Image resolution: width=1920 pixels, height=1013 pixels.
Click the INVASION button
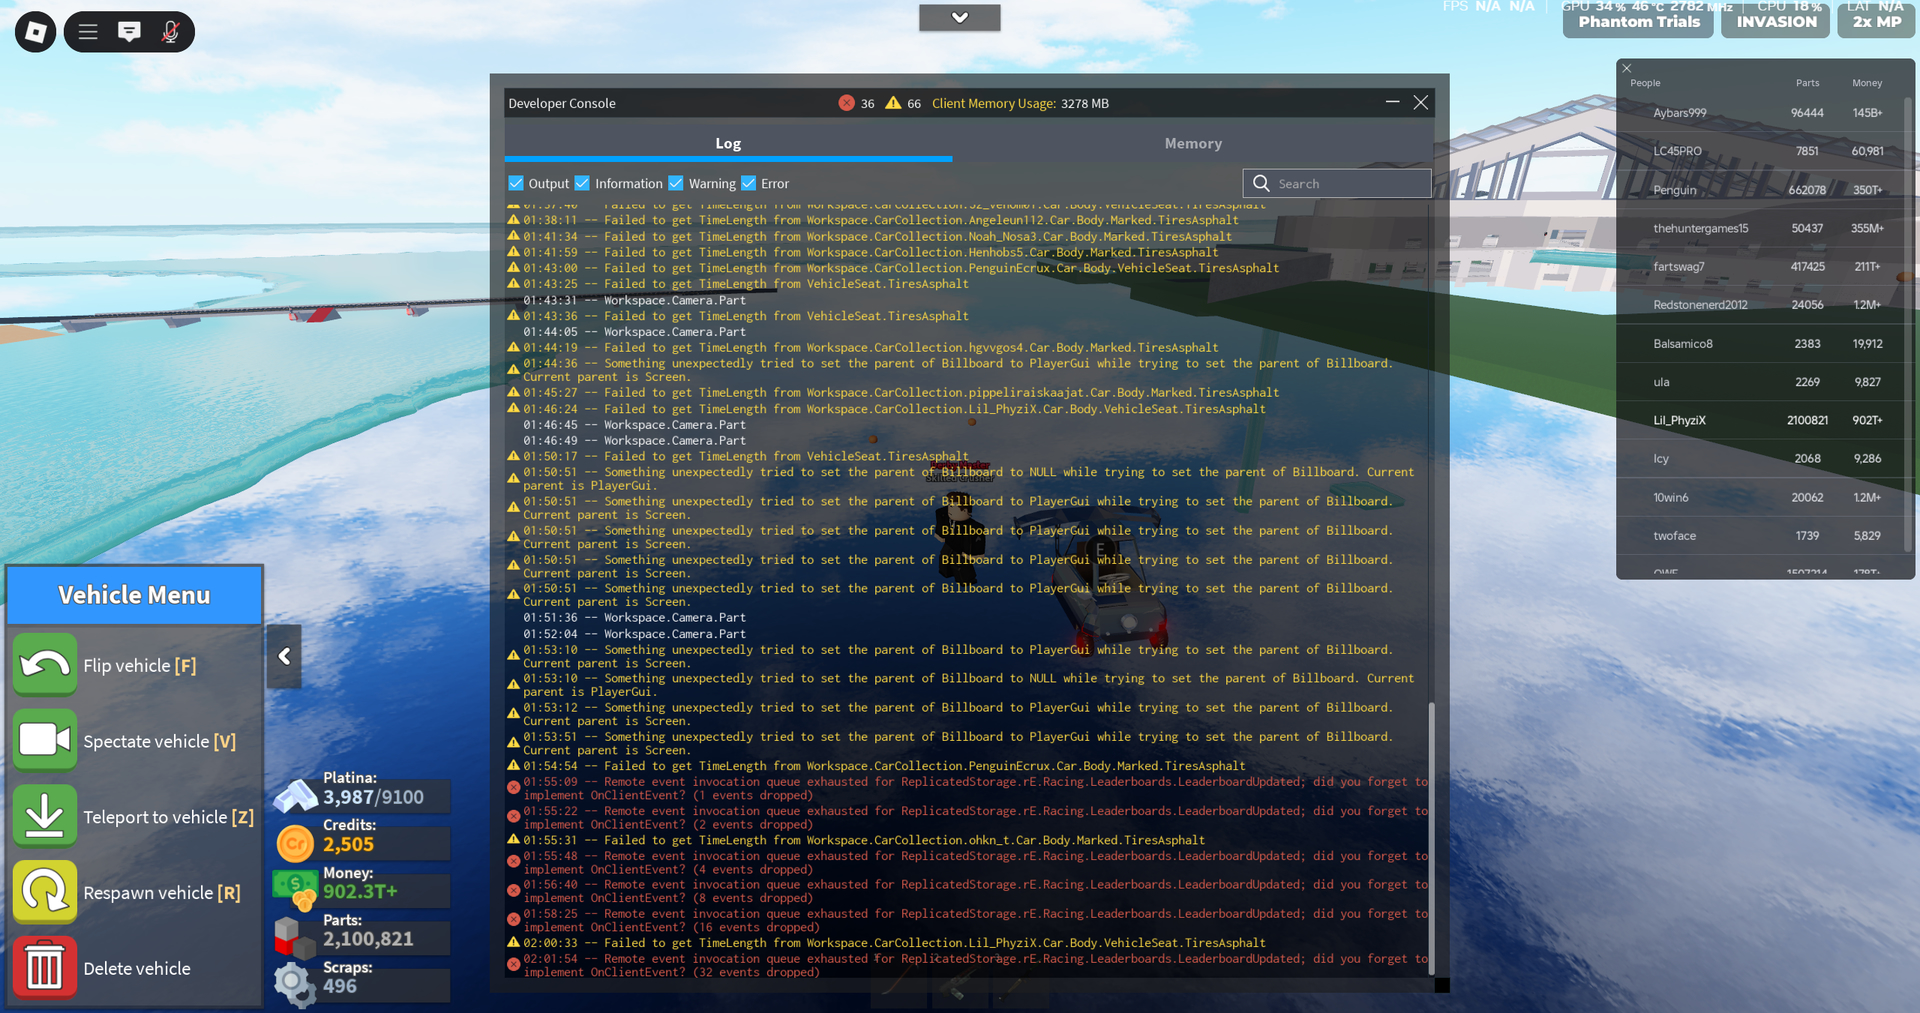(x=1776, y=21)
